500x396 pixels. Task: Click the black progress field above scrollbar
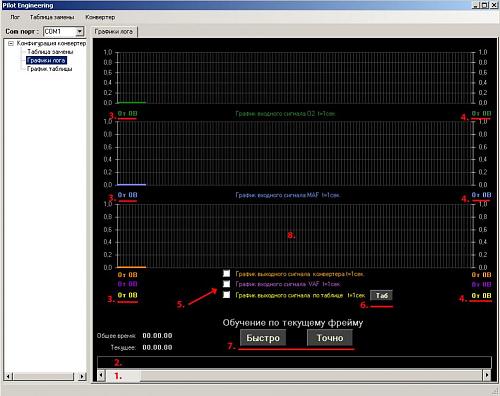tap(294, 362)
